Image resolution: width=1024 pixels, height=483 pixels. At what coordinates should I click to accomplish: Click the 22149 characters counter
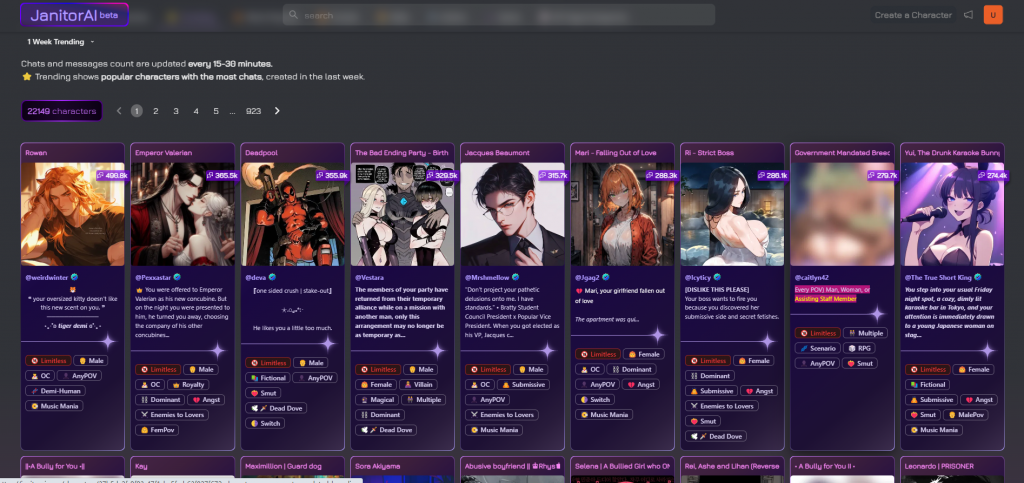click(61, 111)
